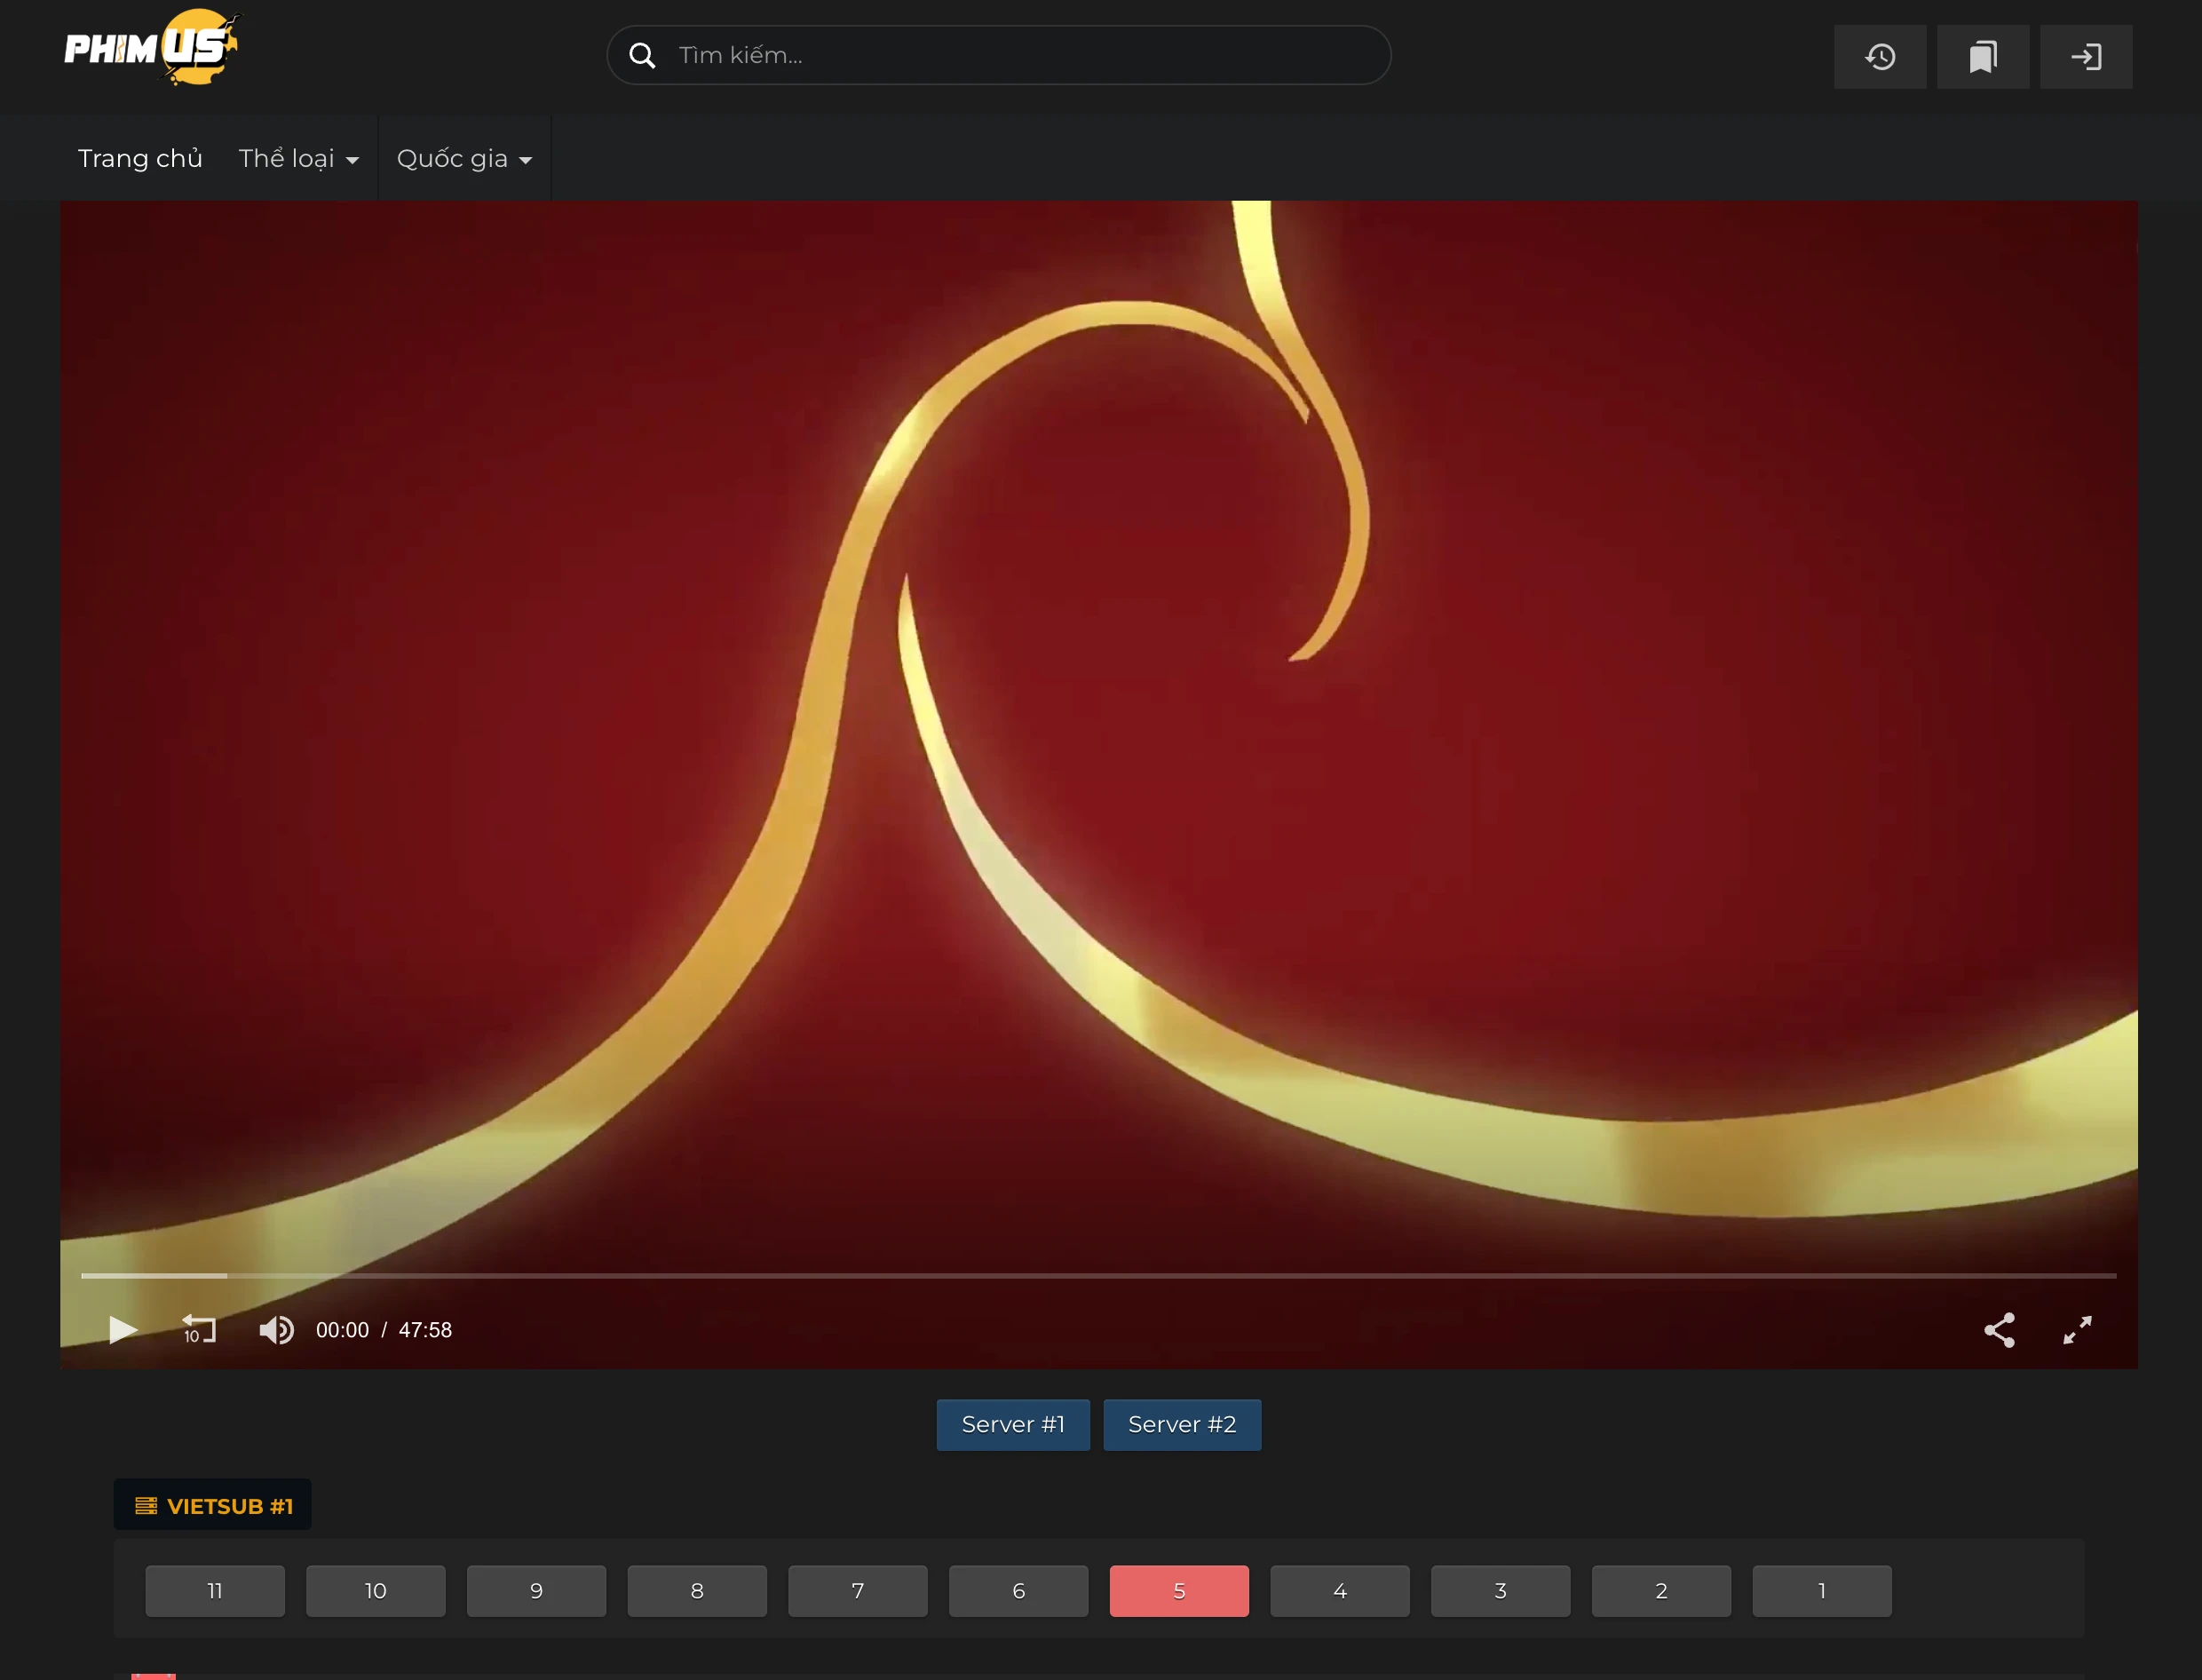Rewind the video 10 seconds

point(199,1330)
